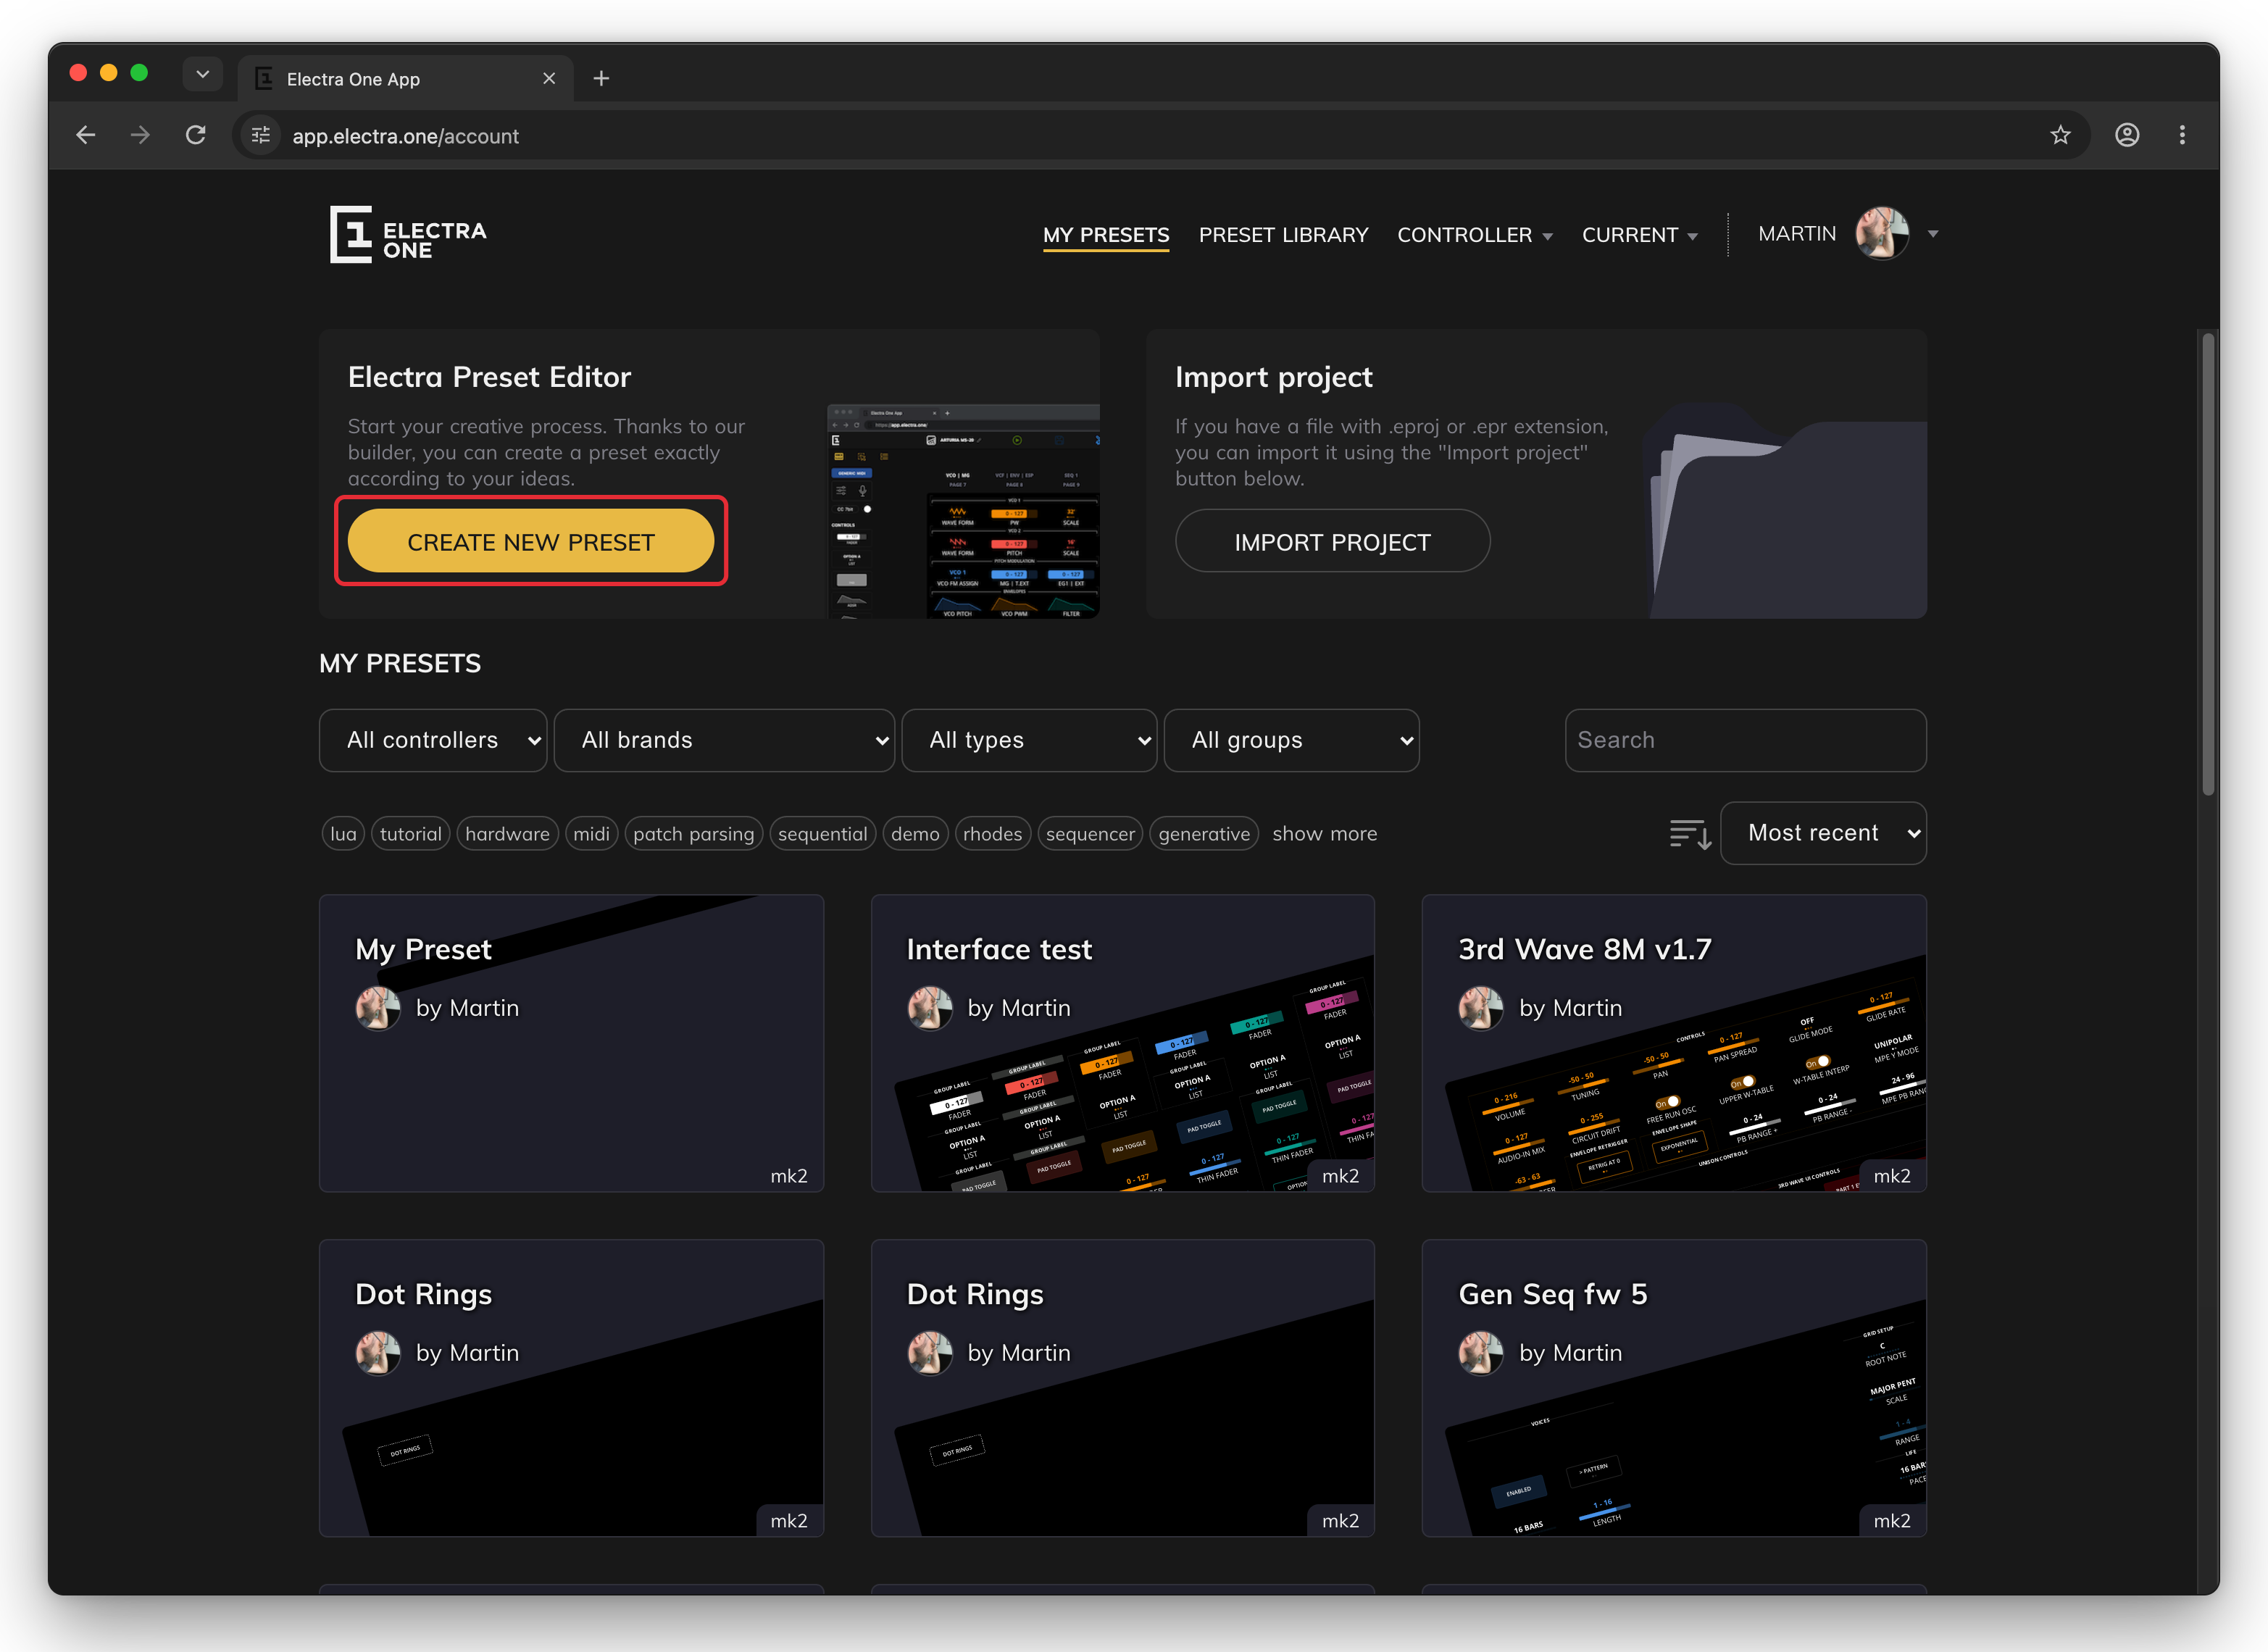This screenshot has height=1652, width=2268.
Task: Click the address bar URL
Action: [x=405, y=136]
